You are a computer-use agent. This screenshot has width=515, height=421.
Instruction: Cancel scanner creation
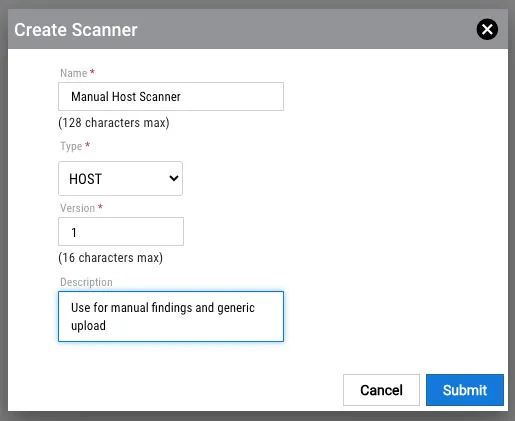381,390
